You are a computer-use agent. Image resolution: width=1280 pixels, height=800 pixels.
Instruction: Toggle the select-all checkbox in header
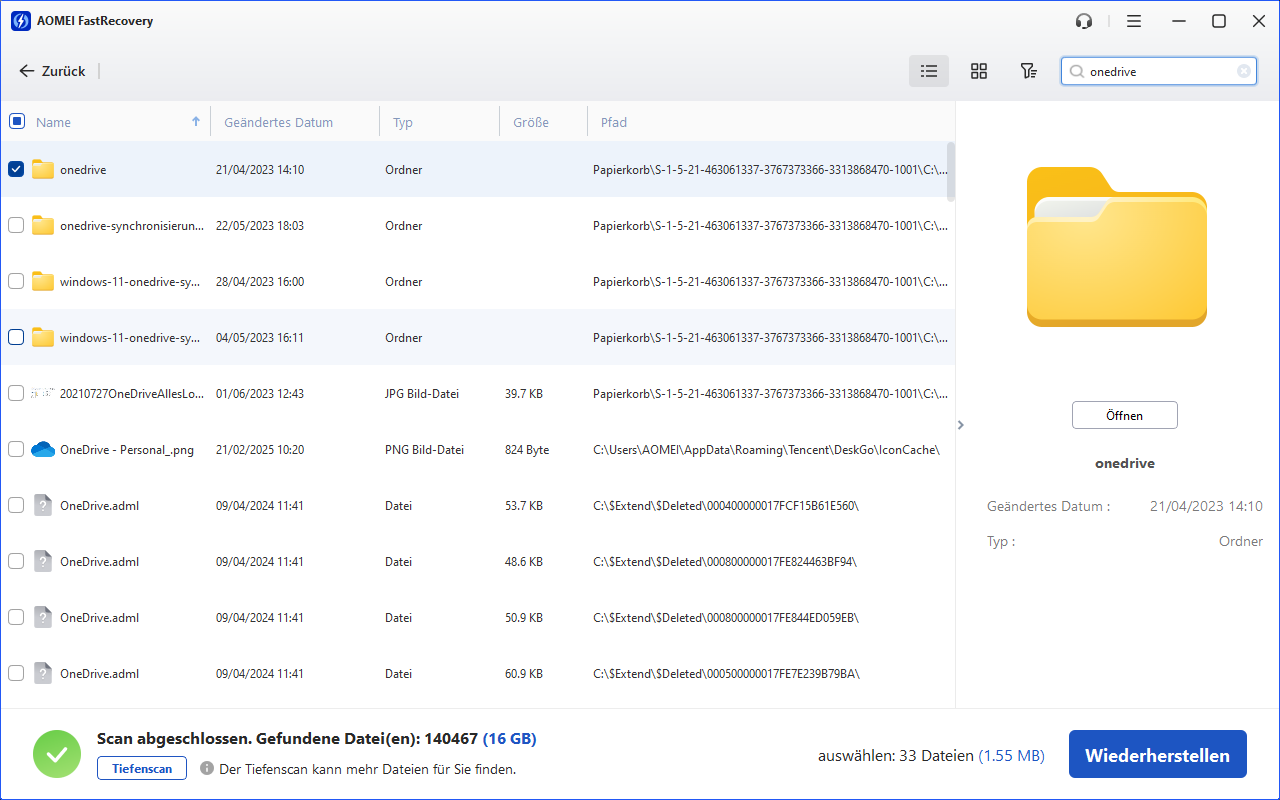coord(17,121)
